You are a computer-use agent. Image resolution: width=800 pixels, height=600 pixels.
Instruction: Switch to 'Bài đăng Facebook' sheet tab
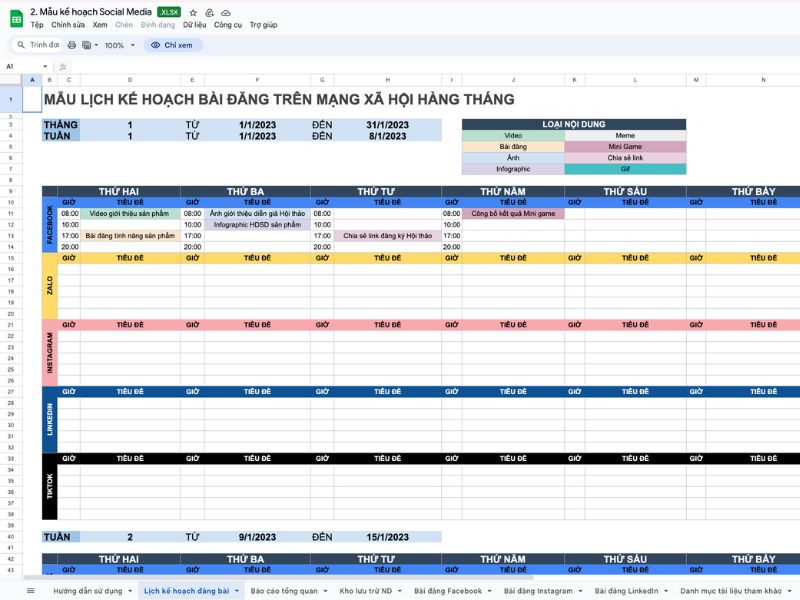click(x=447, y=591)
